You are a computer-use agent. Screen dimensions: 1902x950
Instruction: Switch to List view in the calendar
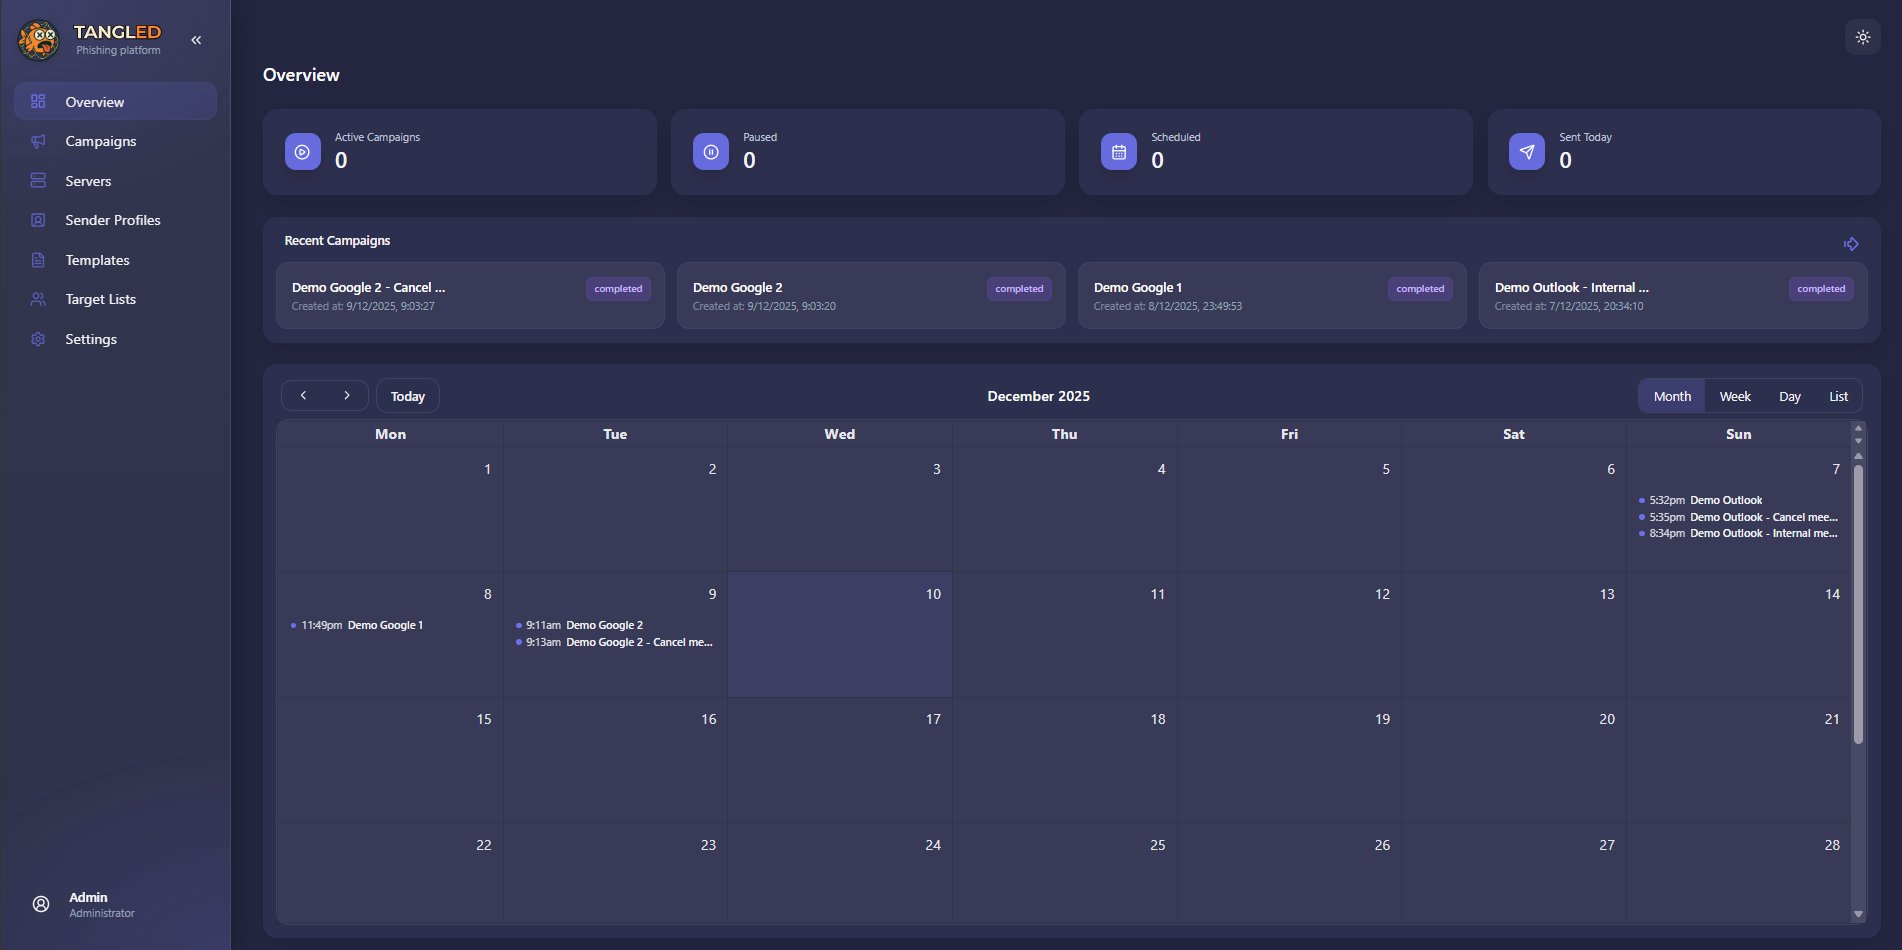tap(1838, 396)
